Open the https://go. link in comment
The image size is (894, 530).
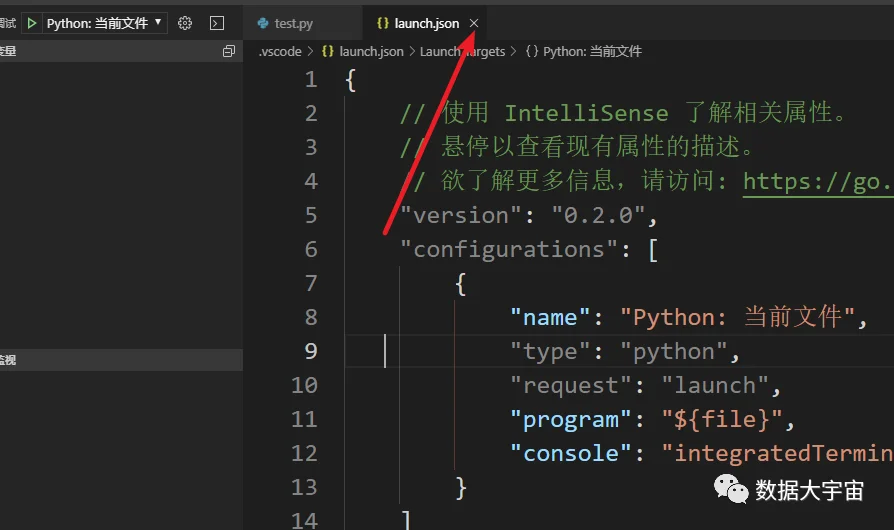tap(818, 182)
